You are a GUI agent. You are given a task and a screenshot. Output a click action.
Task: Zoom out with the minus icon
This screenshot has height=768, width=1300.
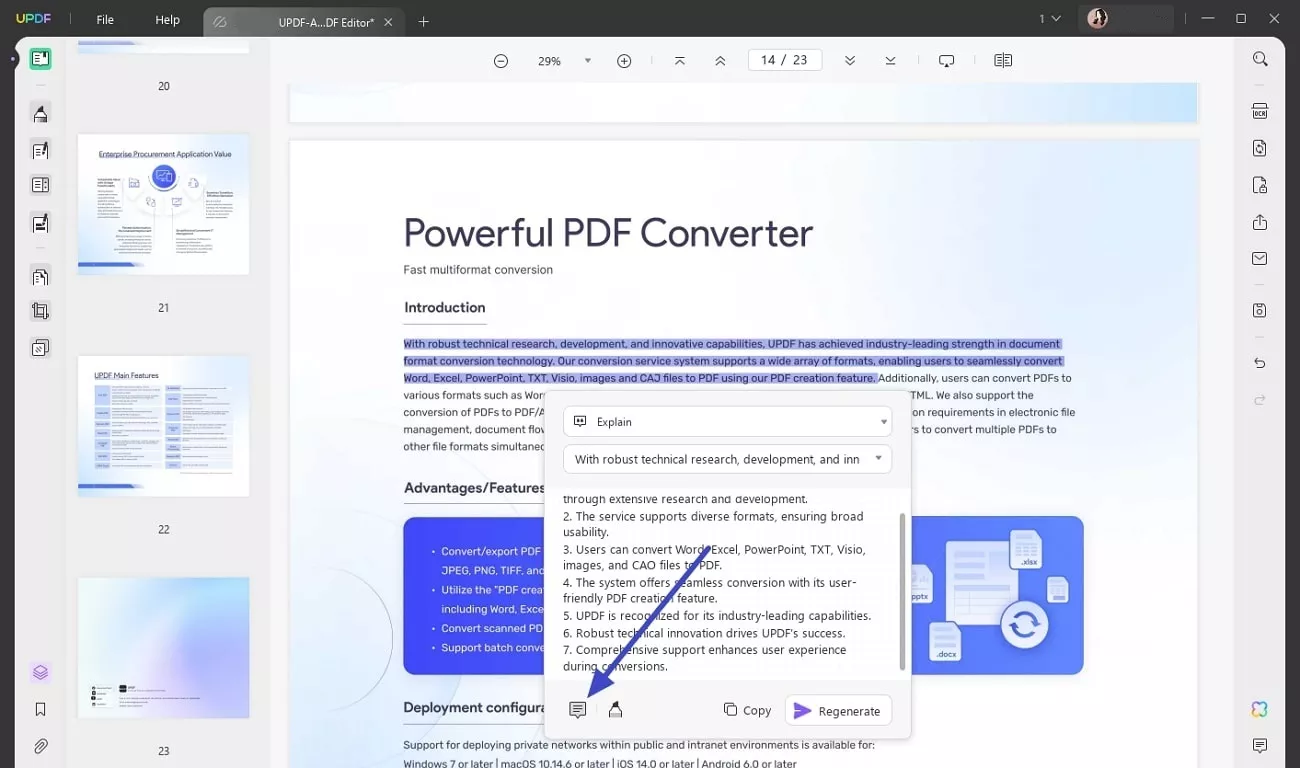(x=501, y=61)
